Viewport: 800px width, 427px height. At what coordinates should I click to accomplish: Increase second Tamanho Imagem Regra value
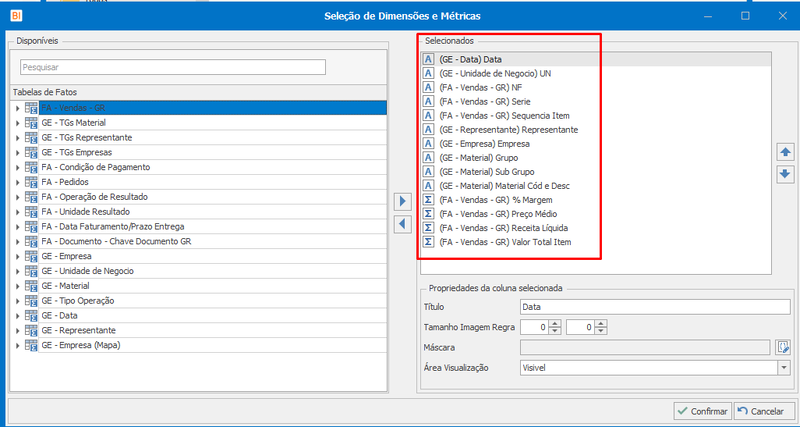(601, 323)
